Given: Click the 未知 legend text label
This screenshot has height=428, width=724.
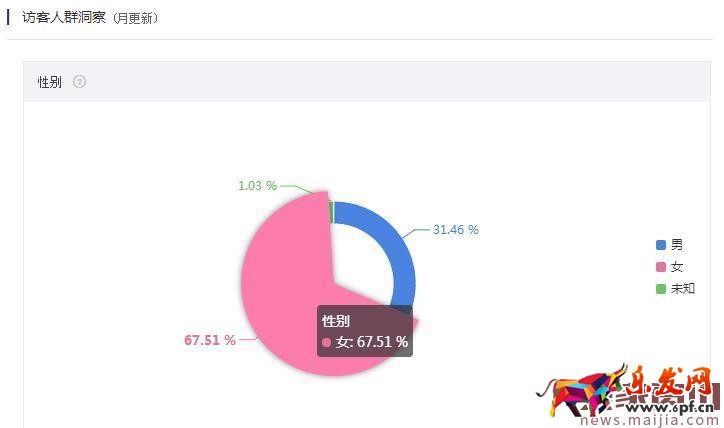Looking at the screenshot, I should point(683,289).
